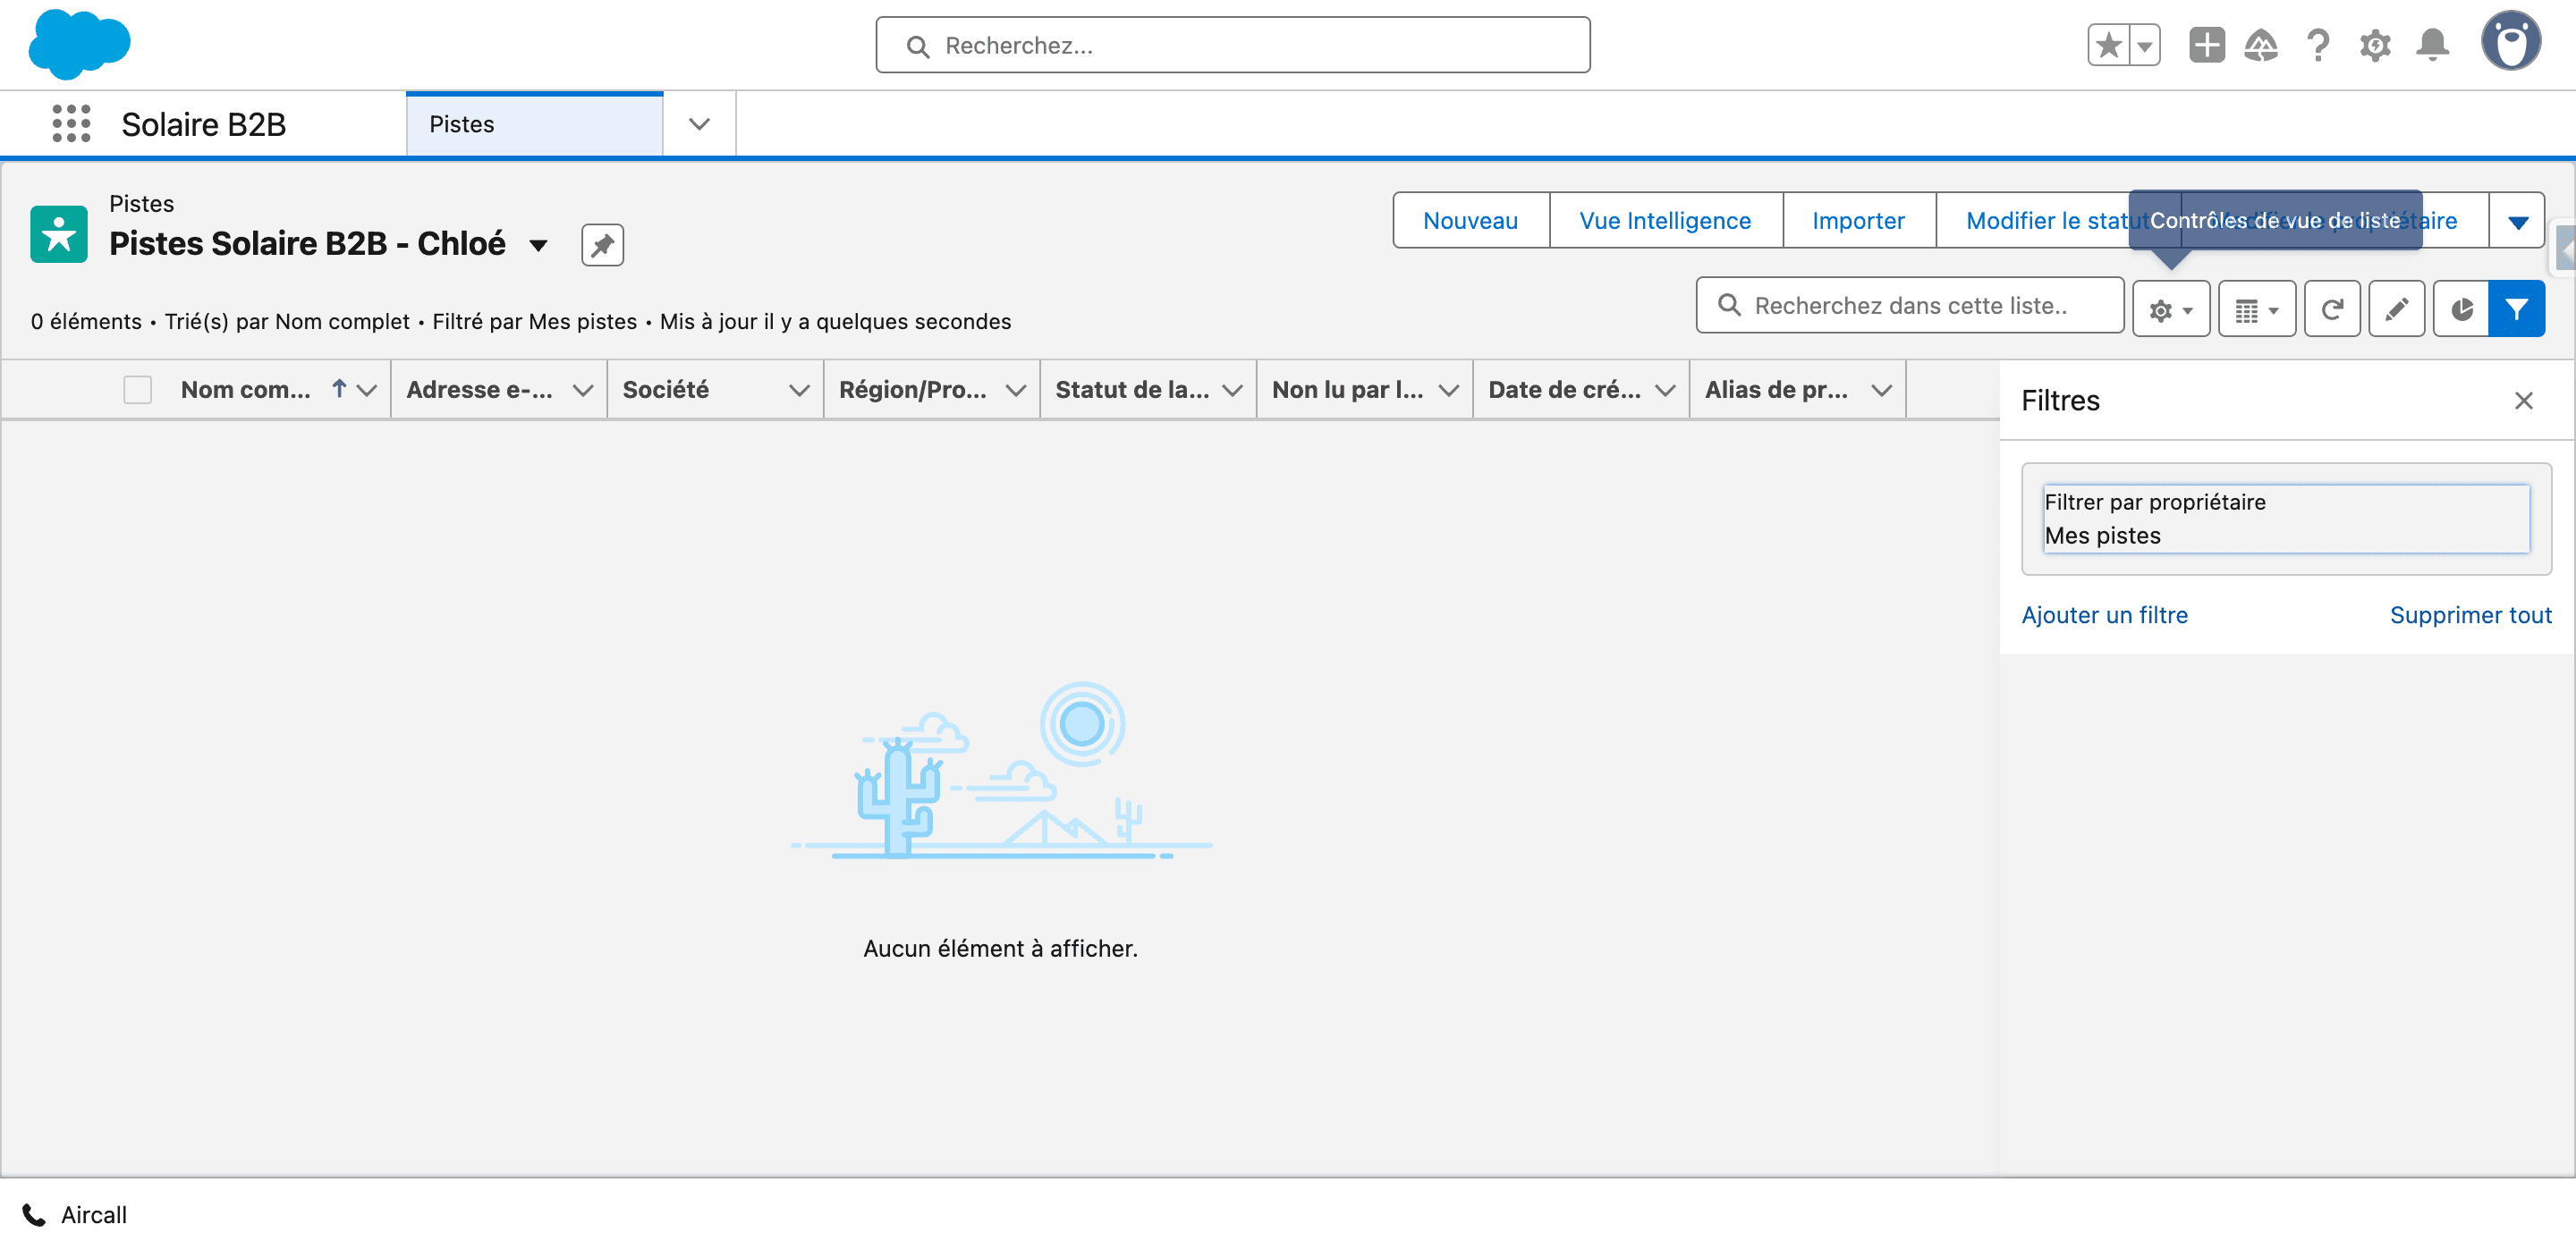Click the Nouveau button
This screenshot has width=2576, height=1250.
[x=1470, y=221]
